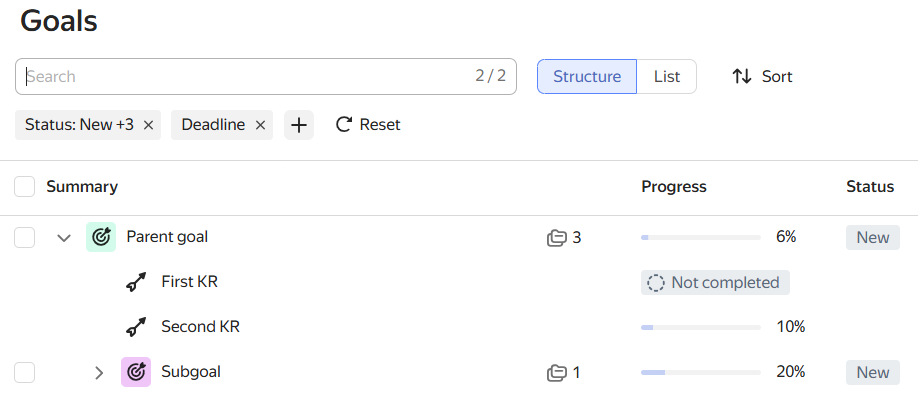Click the First KR arrow icon
The width and height of the screenshot is (918, 398).
tap(136, 282)
